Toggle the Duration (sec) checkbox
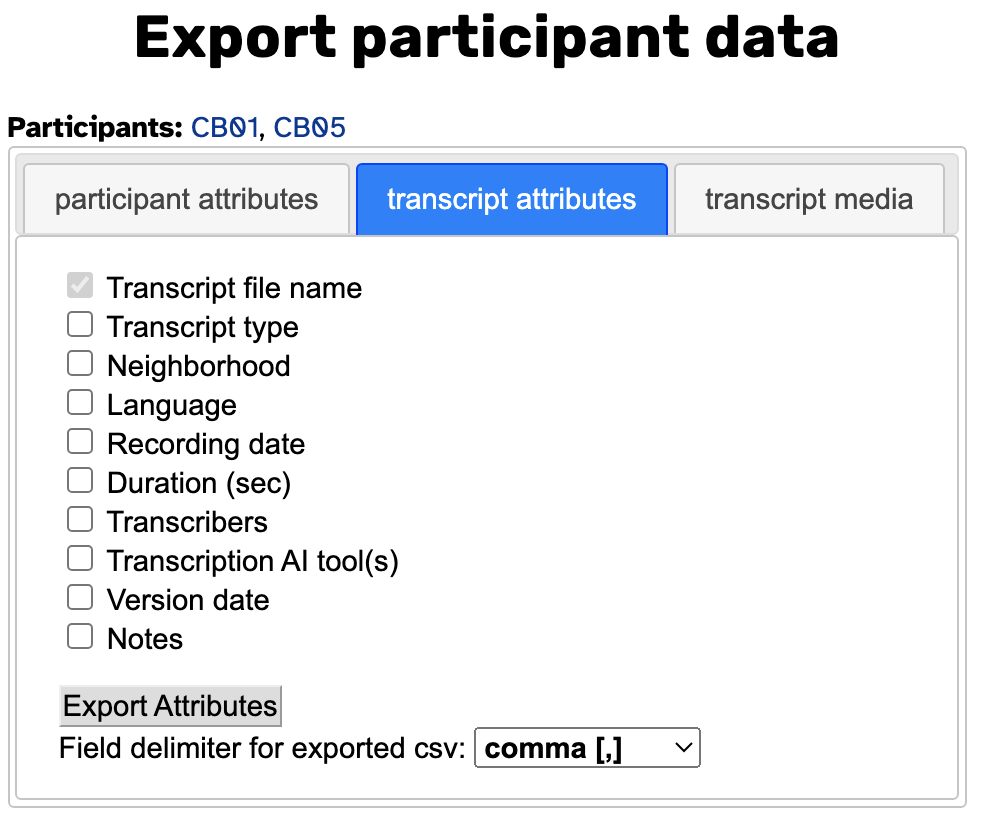Image resolution: width=982 pixels, height=816 pixels. pos(80,481)
